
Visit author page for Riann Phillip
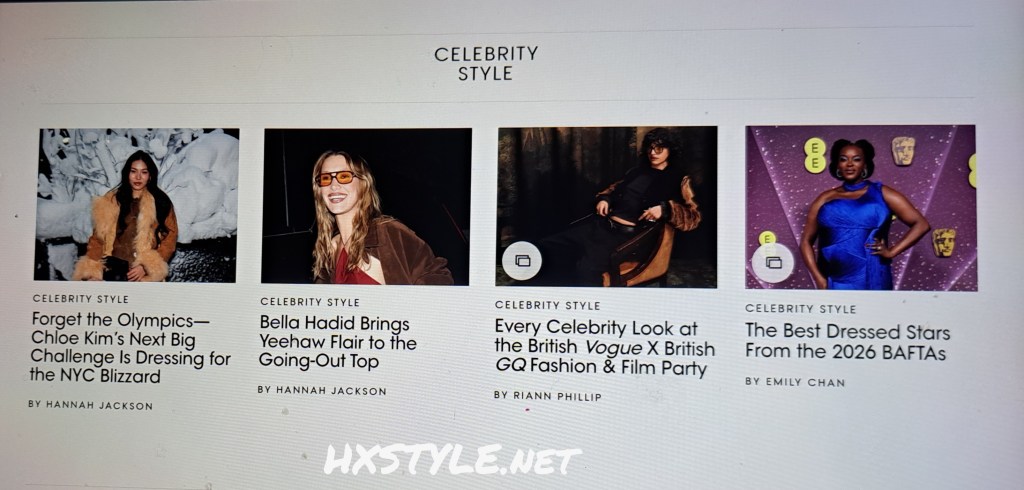click(x=548, y=396)
